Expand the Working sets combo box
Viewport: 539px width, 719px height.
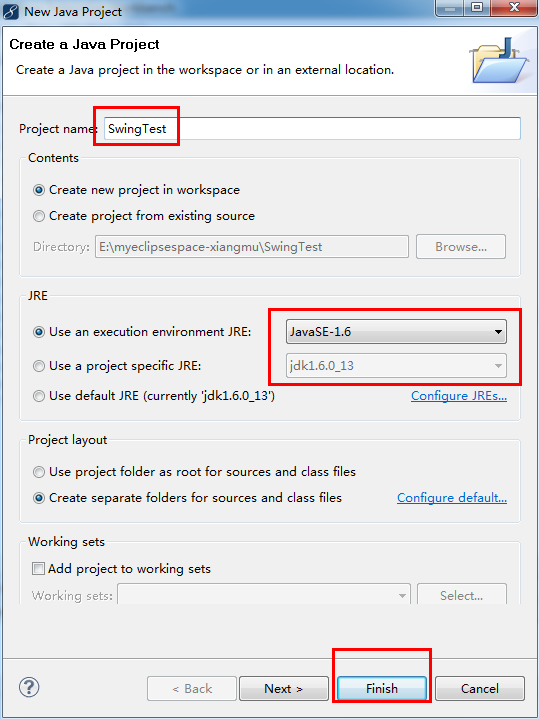coord(264,595)
